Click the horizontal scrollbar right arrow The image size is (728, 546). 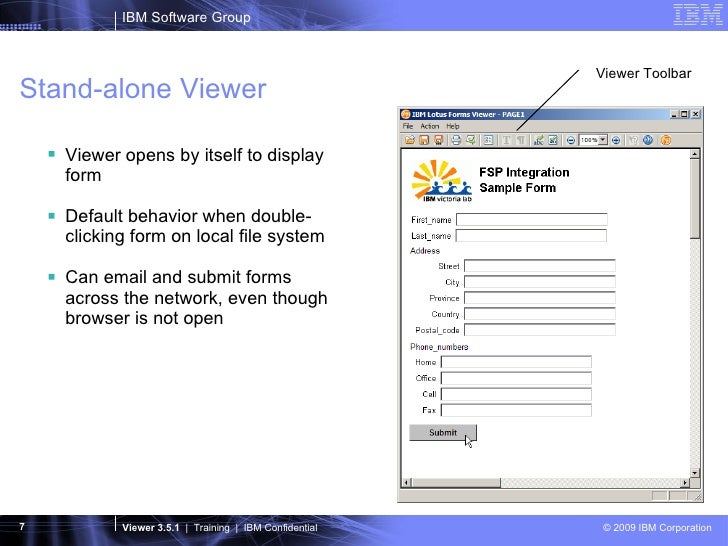(685, 483)
